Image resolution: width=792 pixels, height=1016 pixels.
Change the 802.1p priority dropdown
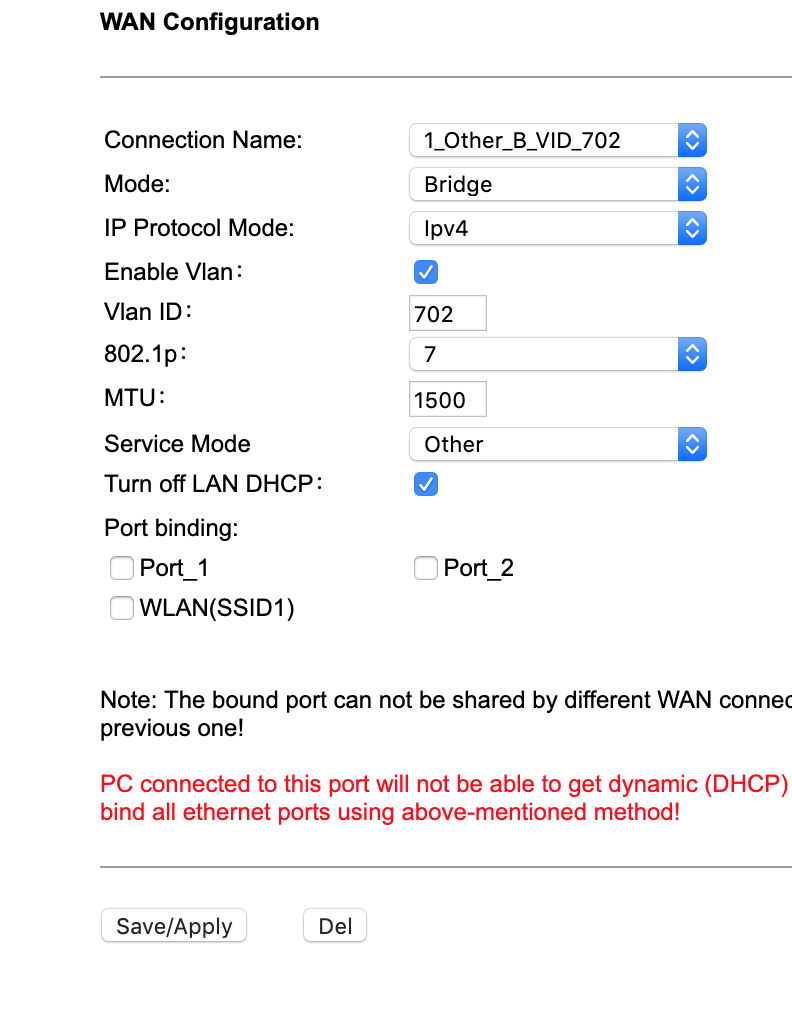[x=557, y=354]
